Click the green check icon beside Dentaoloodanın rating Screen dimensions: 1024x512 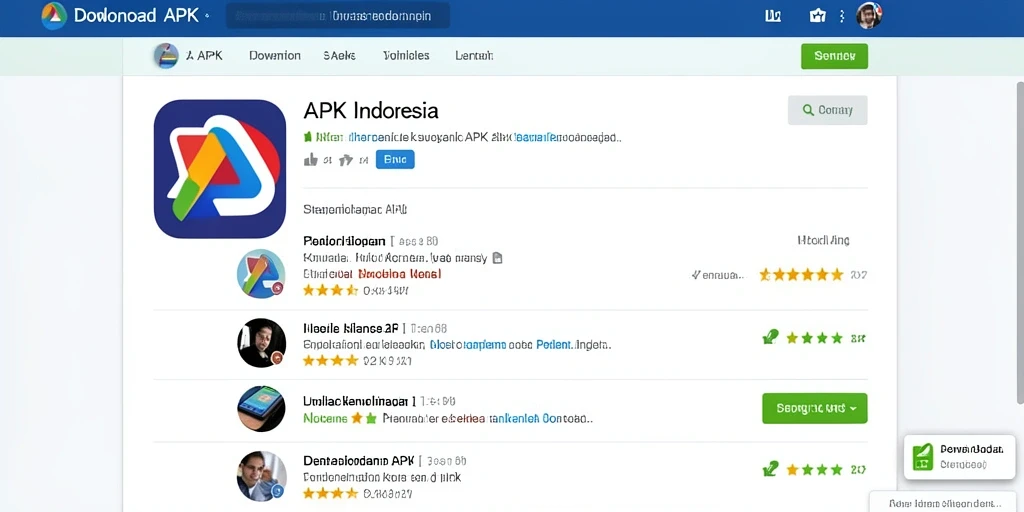pos(771,469)
